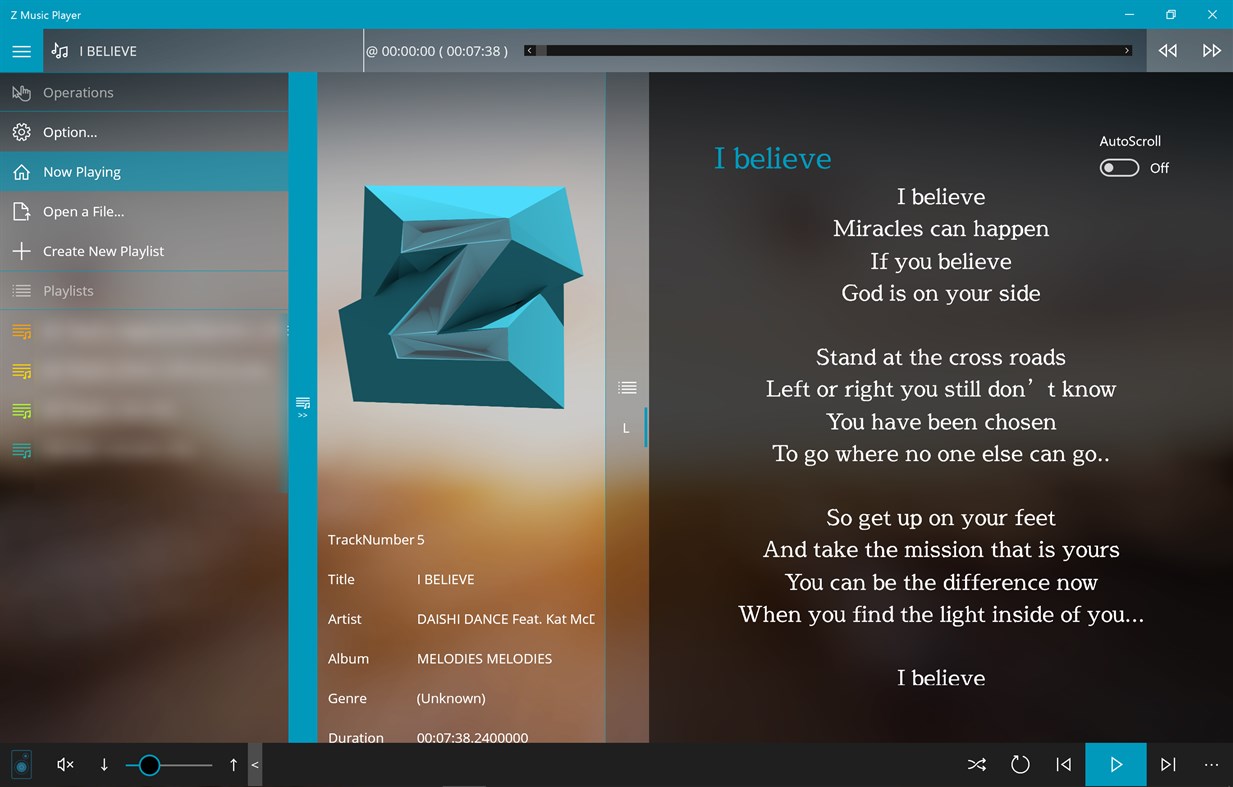Screen dimensions: 1233x787
Task: Open the Playlists section icon
Action: [x=20, y=291]
